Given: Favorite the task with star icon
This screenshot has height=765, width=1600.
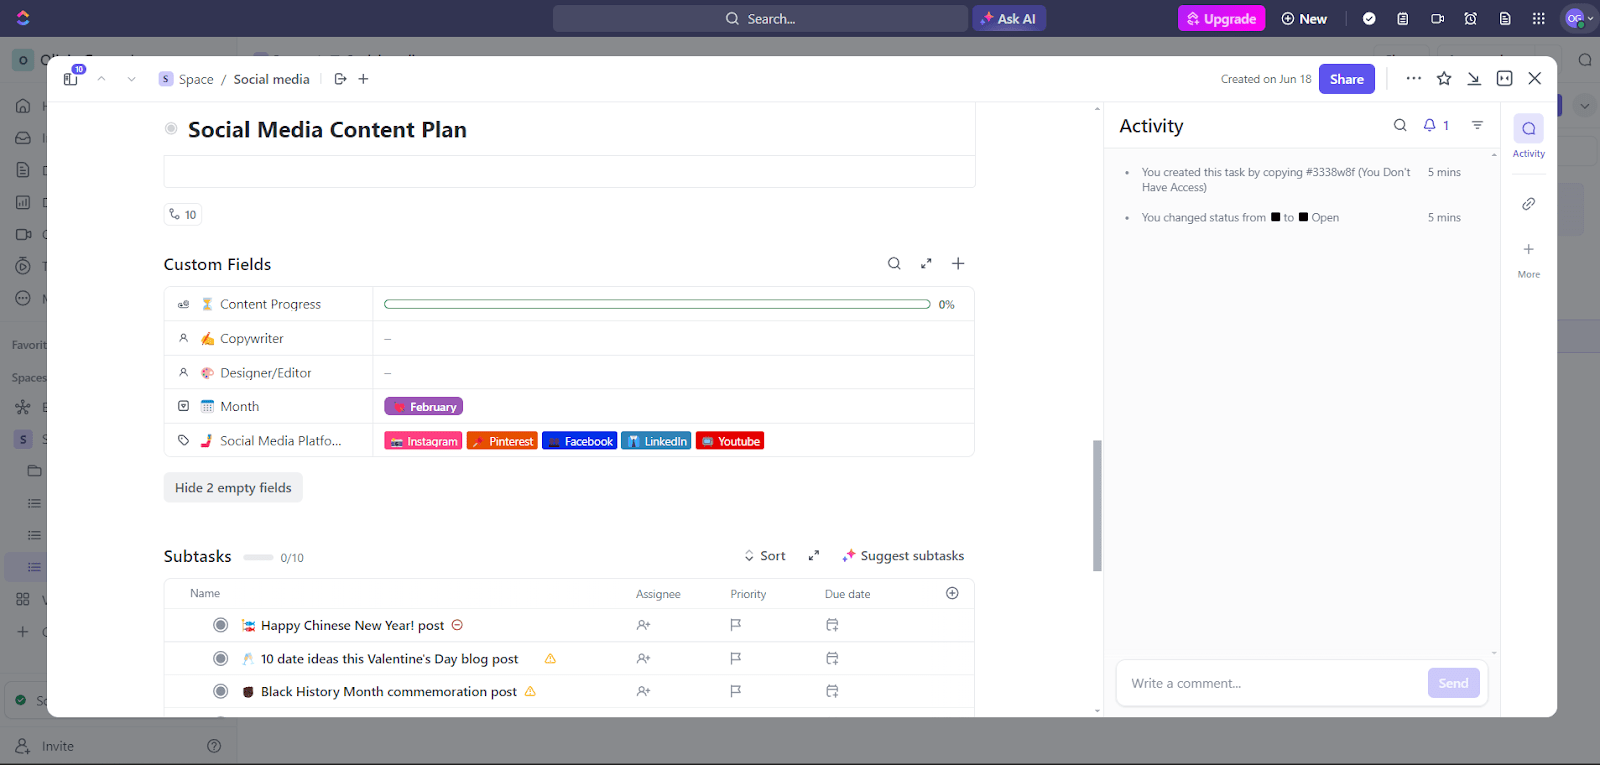Looking at the screenshot, I should point(1444,79).
